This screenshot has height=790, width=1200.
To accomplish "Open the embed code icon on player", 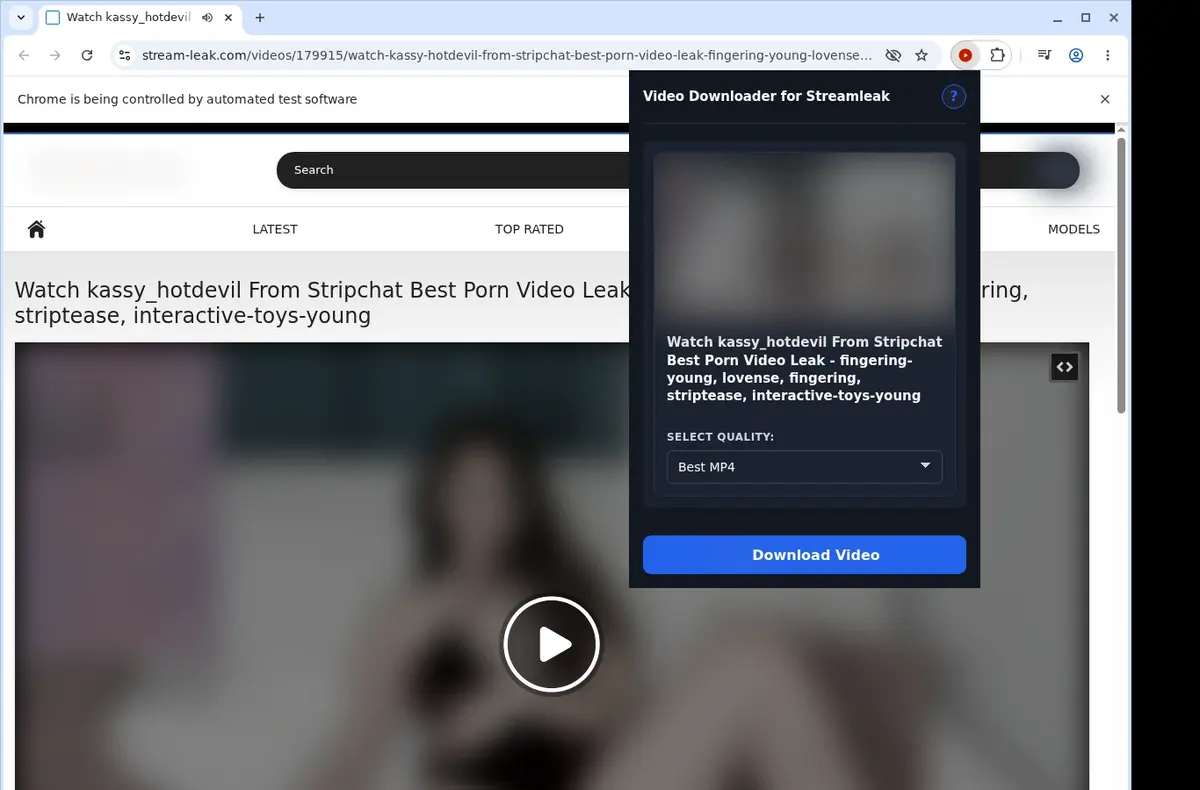I will (1065, 367).
